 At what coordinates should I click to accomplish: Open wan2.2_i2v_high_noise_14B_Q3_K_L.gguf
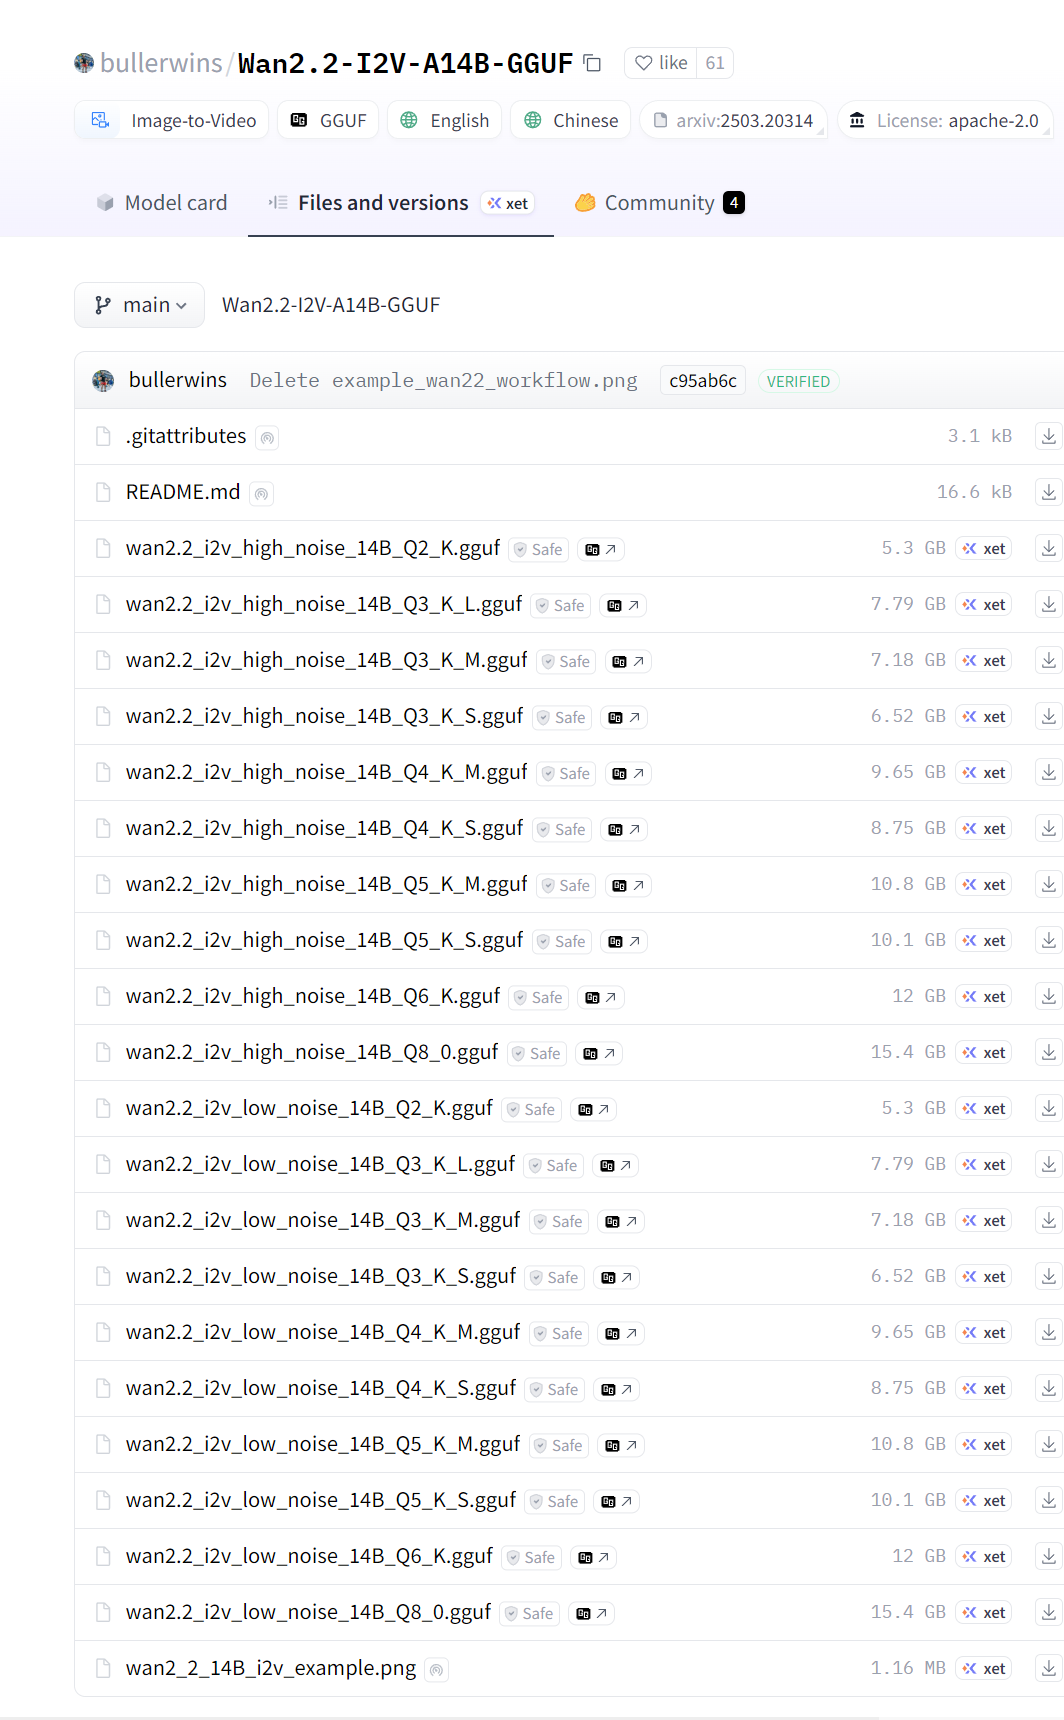coord(324,604)
